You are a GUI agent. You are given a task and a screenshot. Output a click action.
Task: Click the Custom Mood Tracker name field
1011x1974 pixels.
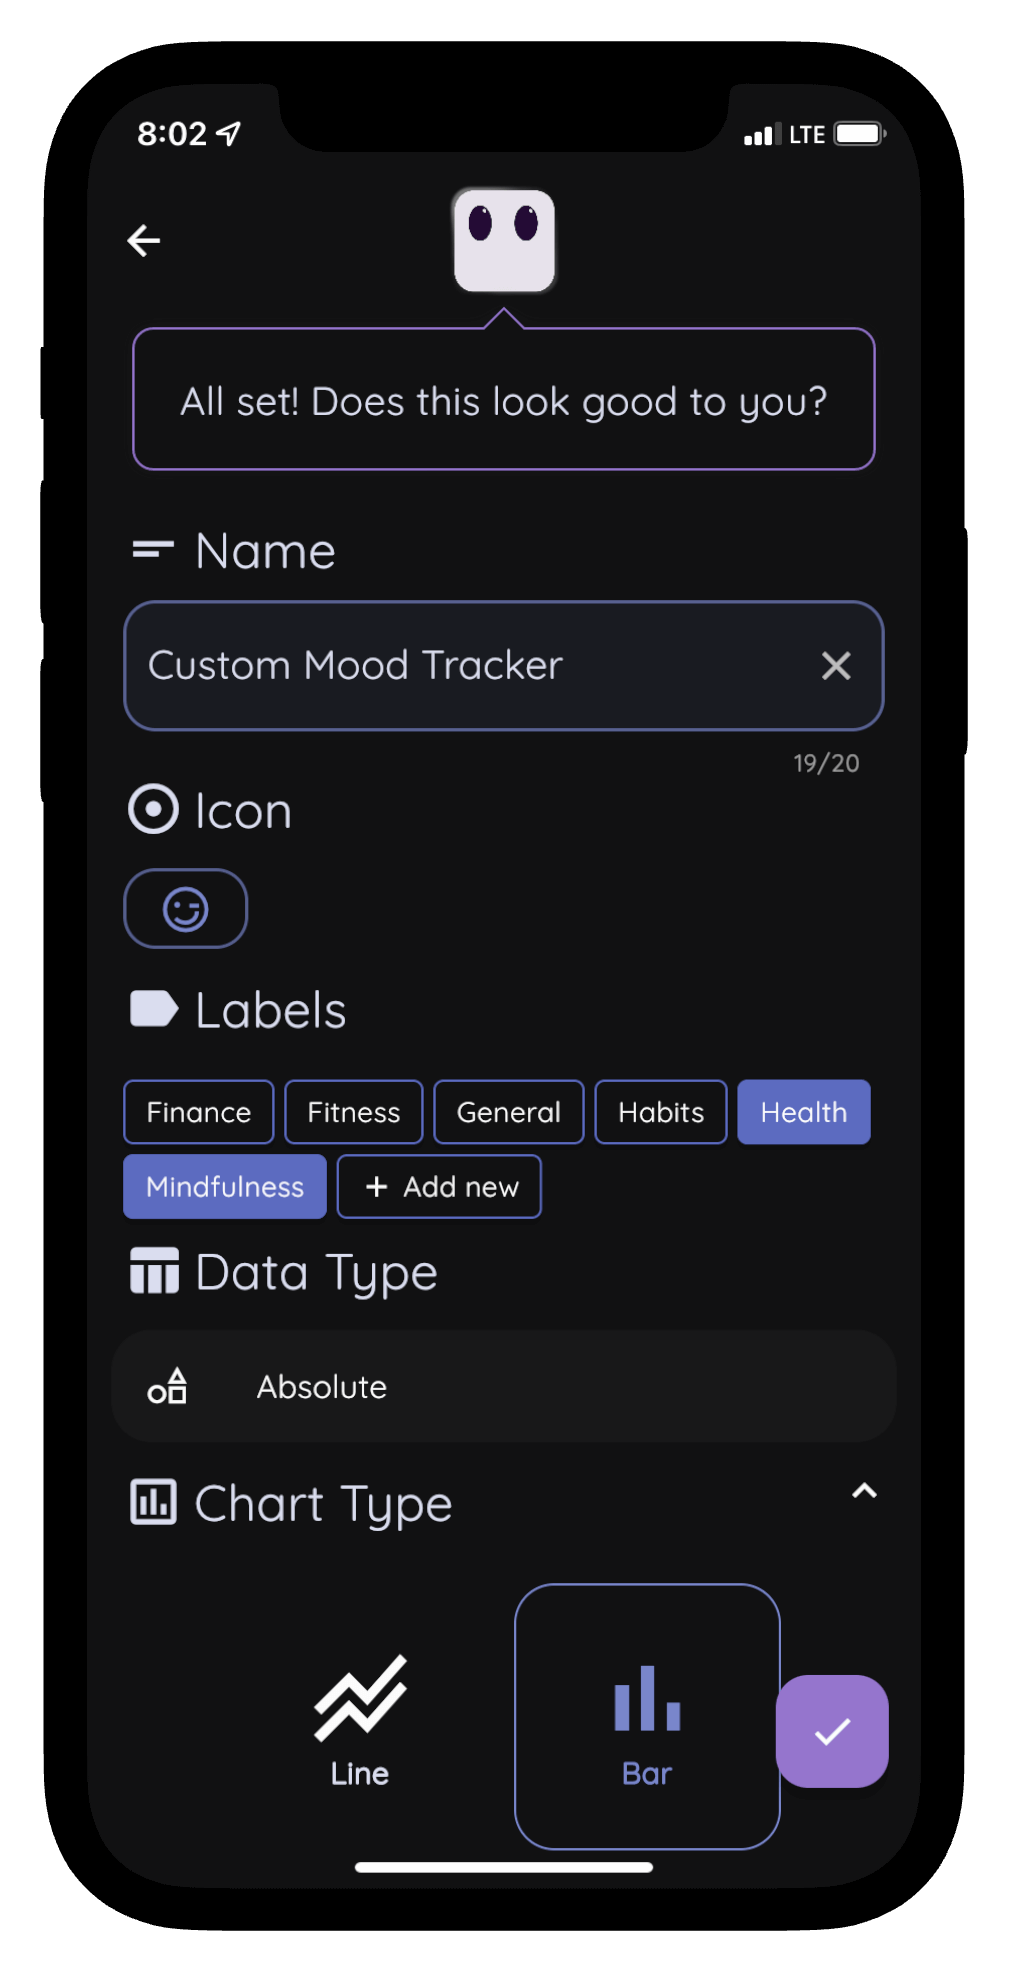(x=450, y=666)
